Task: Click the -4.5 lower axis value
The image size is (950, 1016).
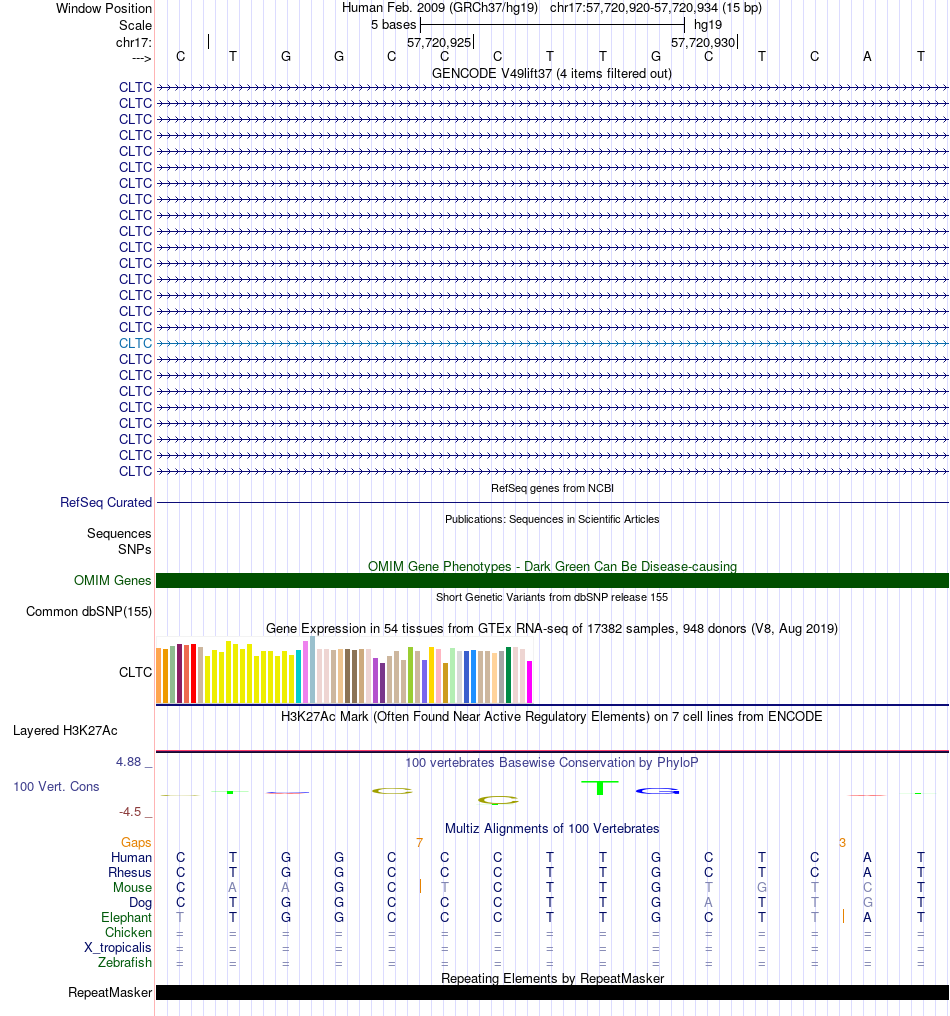Action: point(130,812)
